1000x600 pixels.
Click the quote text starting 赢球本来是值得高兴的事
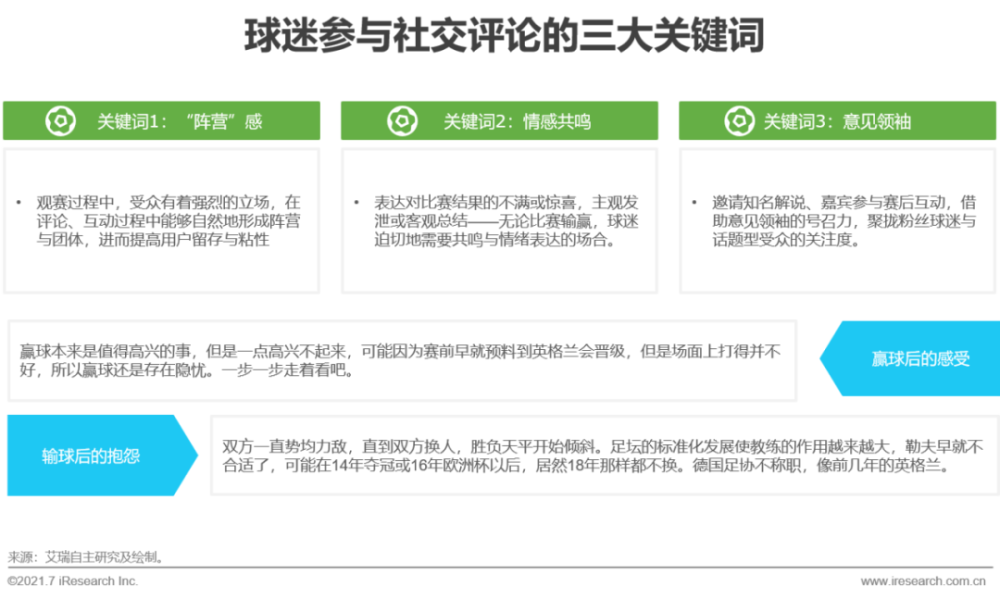pyautogui.click(x=400, y=360)
